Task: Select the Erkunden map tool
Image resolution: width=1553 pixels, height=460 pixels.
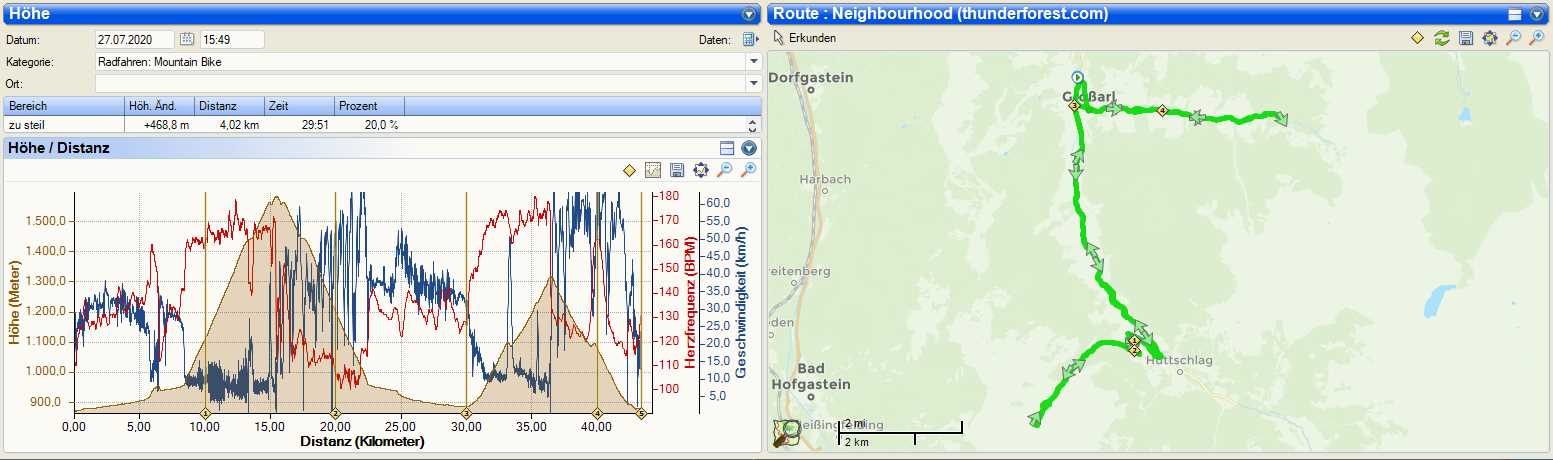Action: click(x=805, y=38)
